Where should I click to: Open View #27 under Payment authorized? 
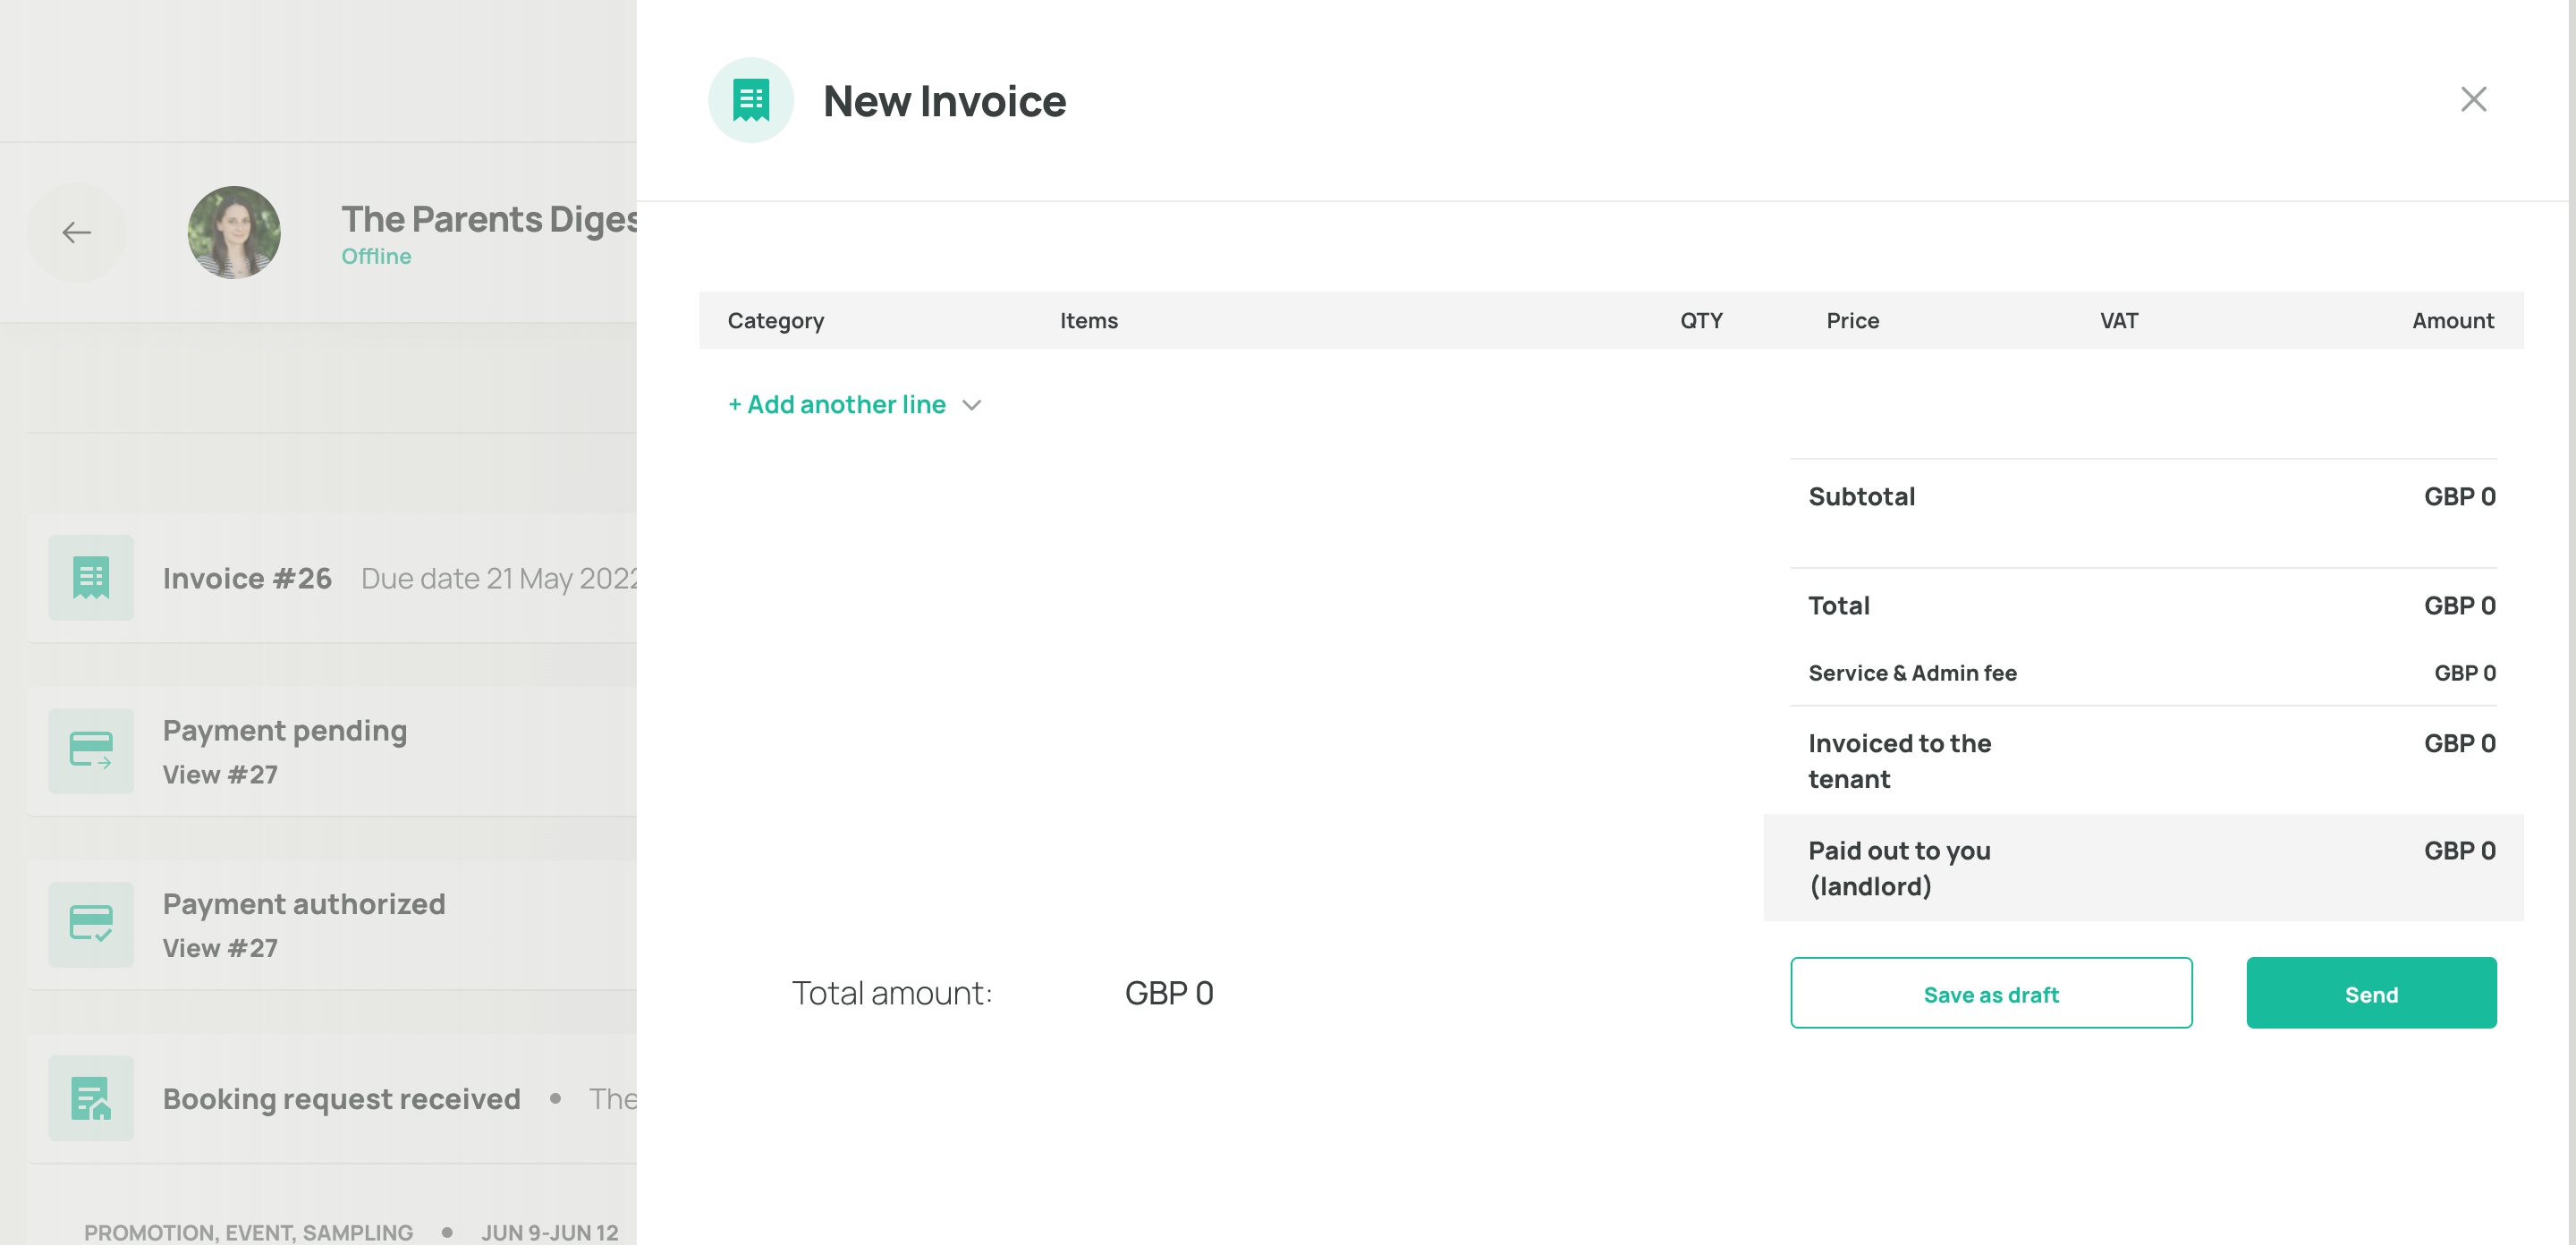pos(220,948)
